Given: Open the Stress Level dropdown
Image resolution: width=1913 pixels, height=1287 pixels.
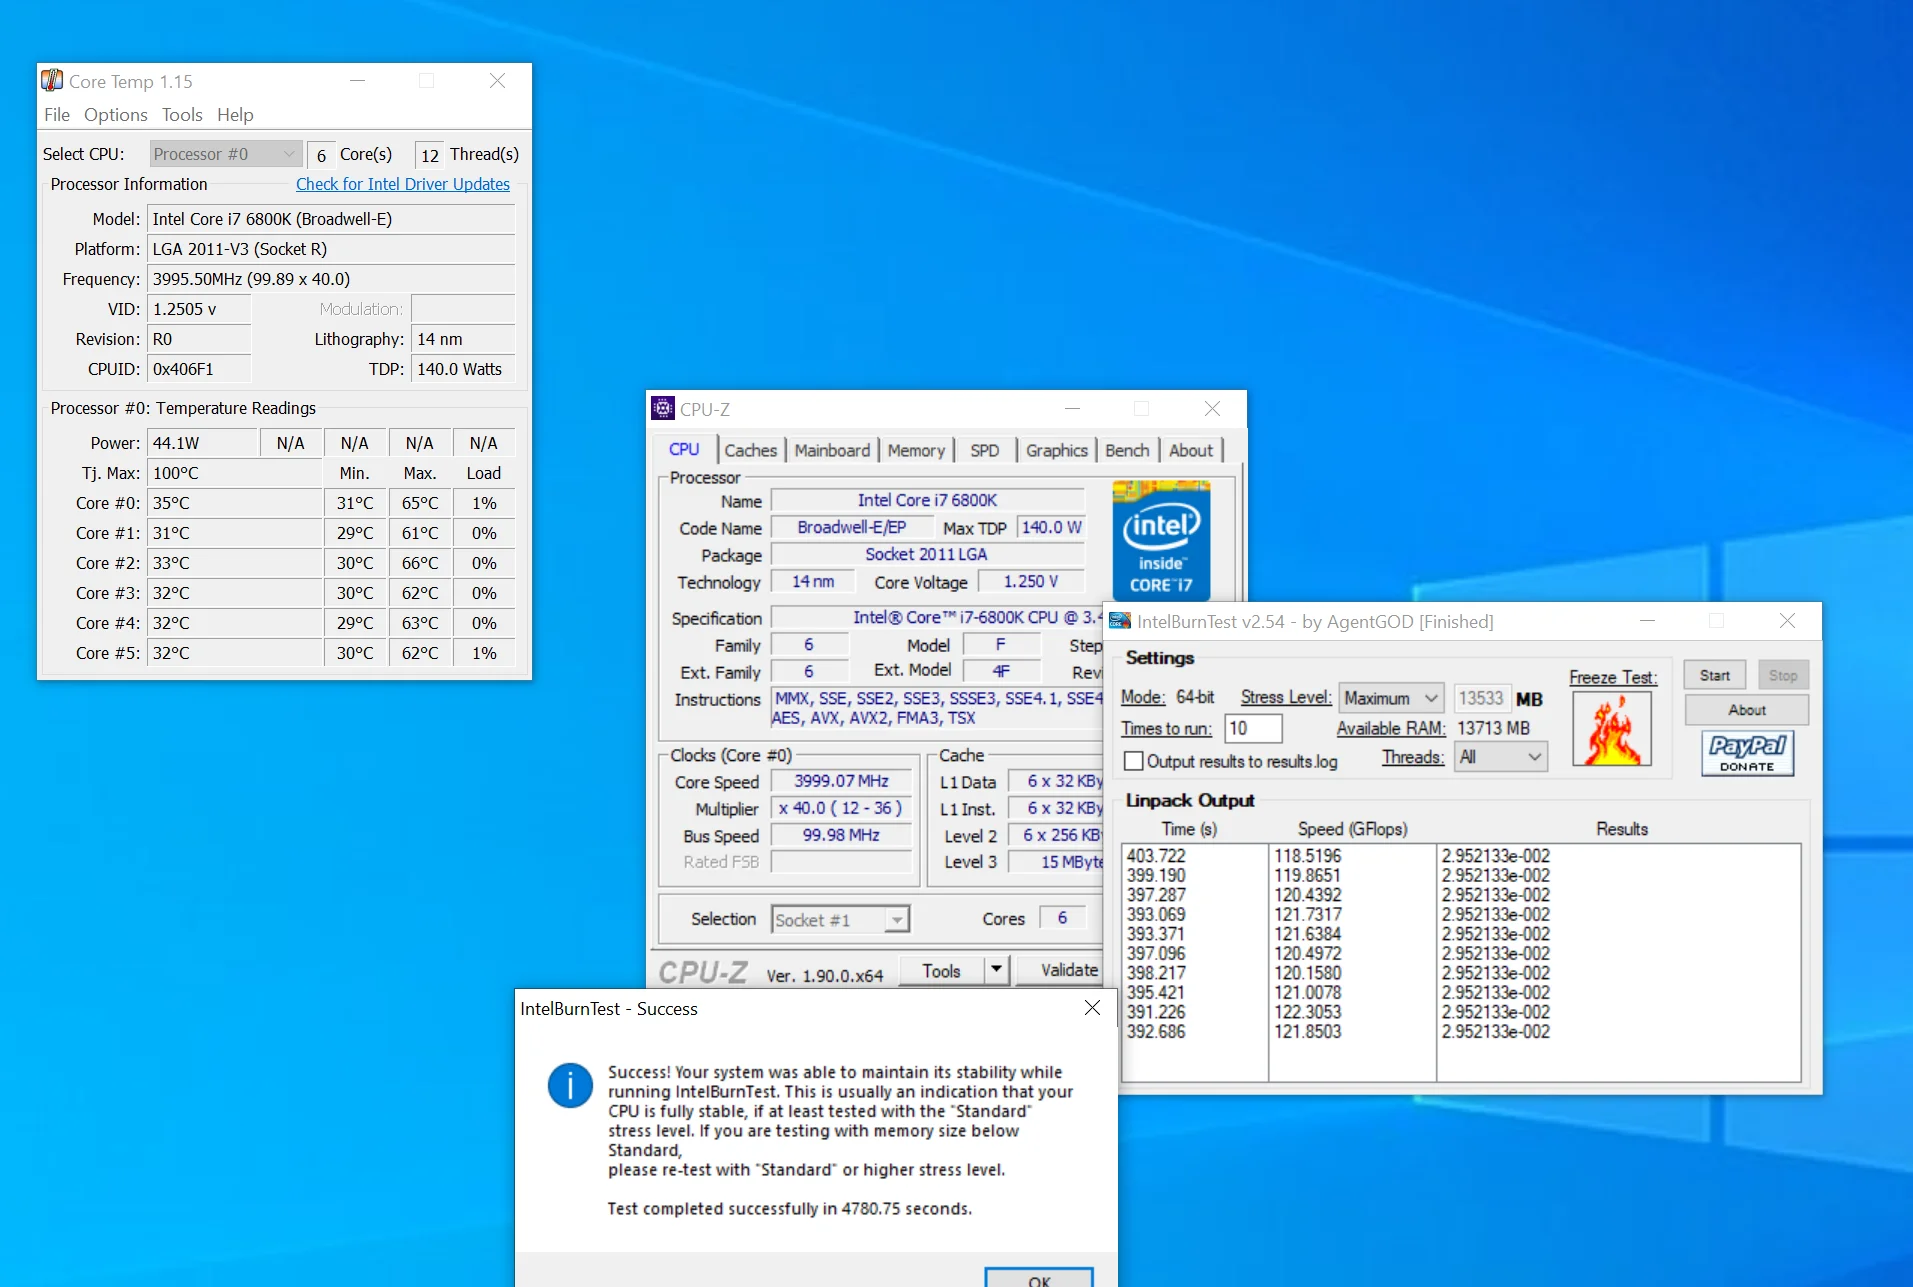Looking at the screenshot, I should pos(1391,698).
